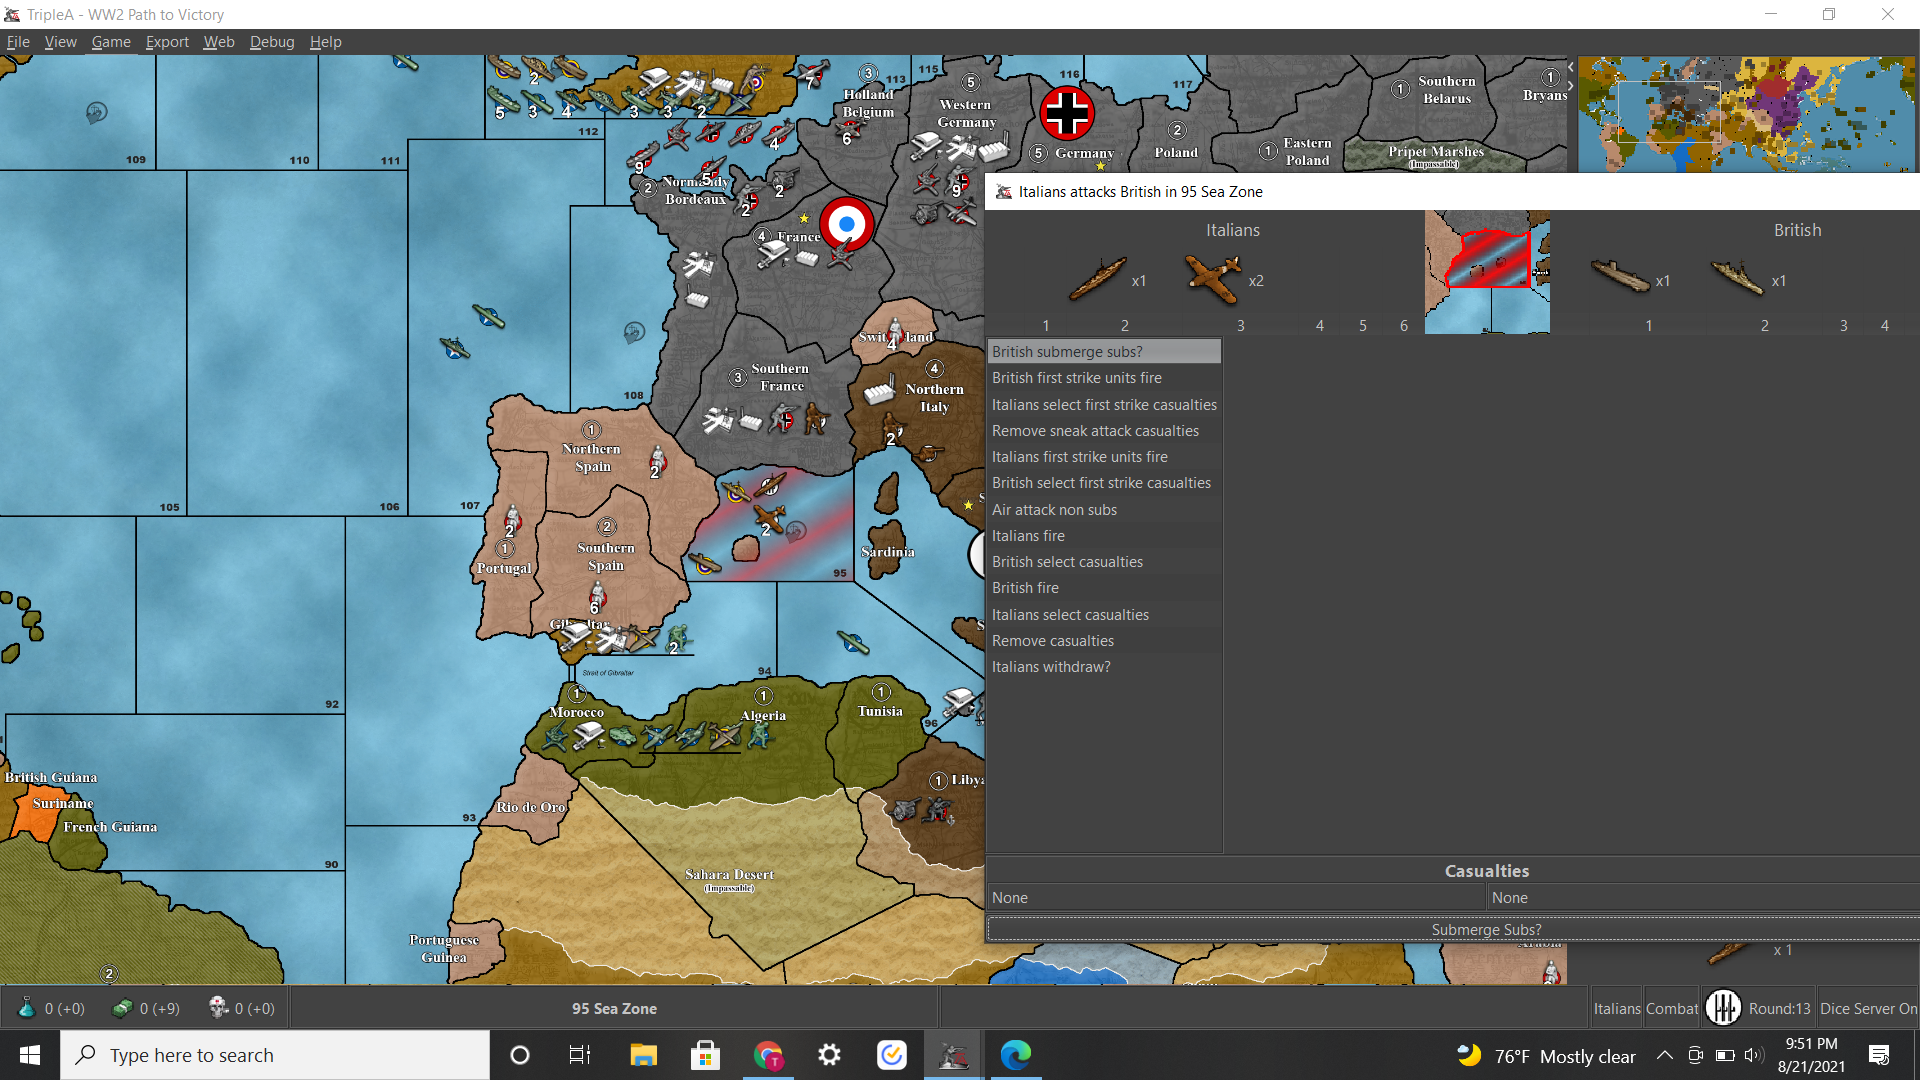Viewport: 1920px width, 1080px height.
Task: Select 'Air attack non subs' step
Action: coord(1054,510)
